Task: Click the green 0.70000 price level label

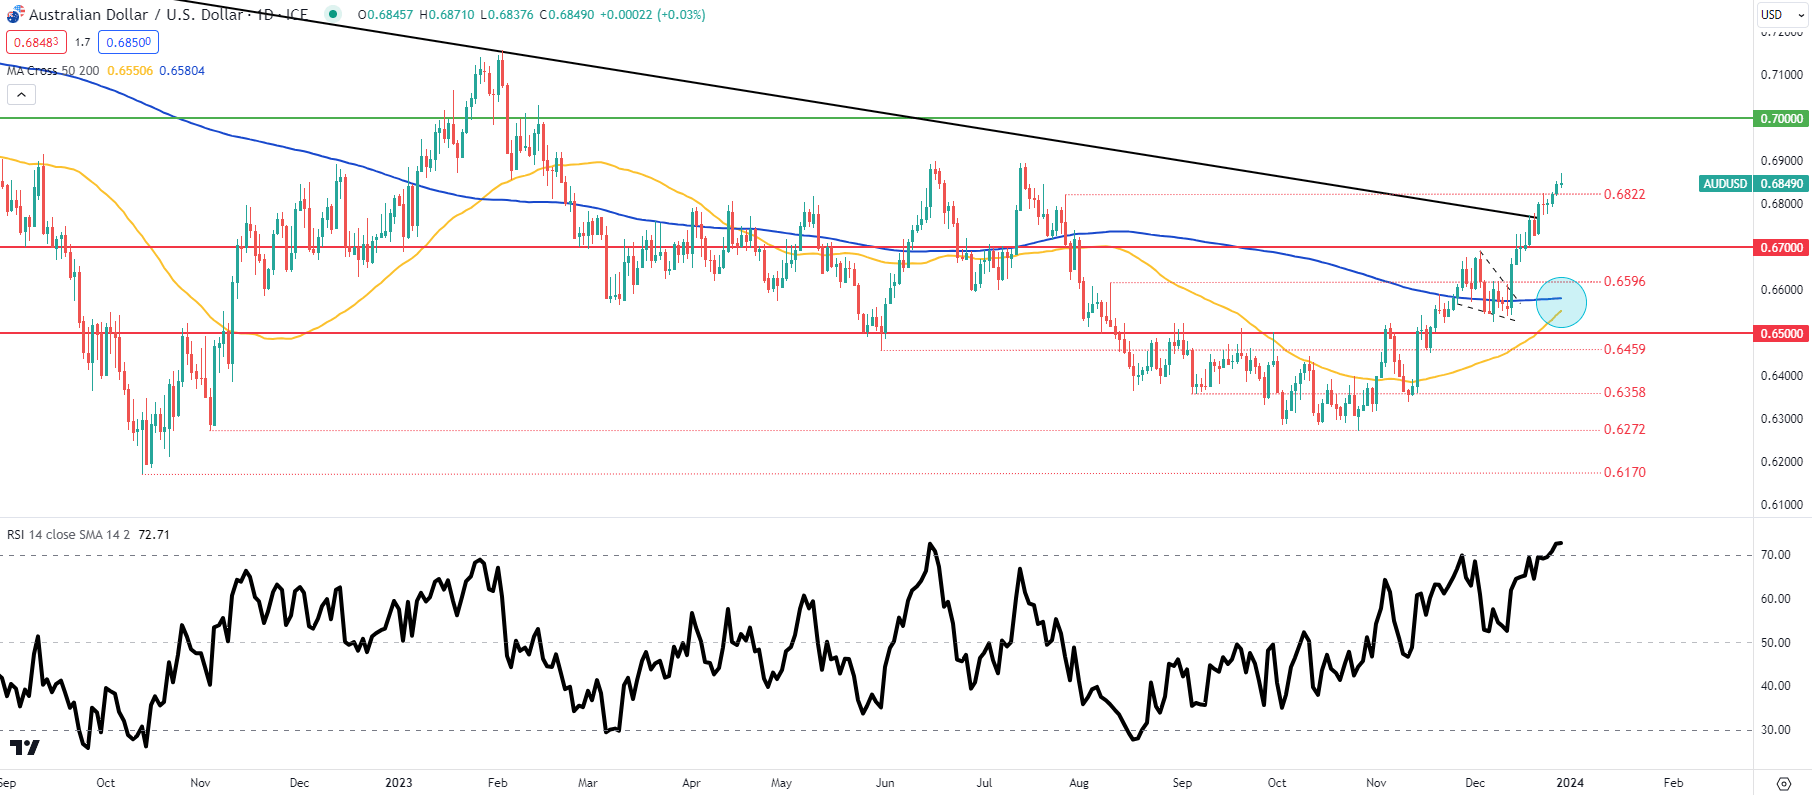Action: (1782, 118)
